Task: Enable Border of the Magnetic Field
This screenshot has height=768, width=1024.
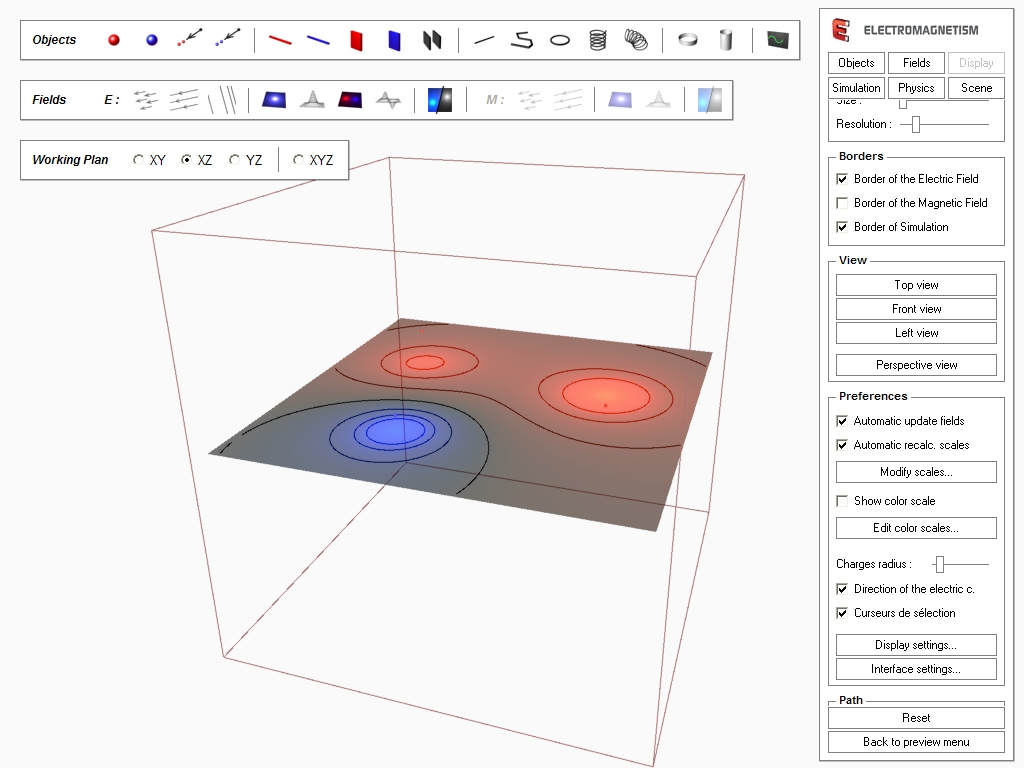Action: pyautogui.click(x=842, y=203)
